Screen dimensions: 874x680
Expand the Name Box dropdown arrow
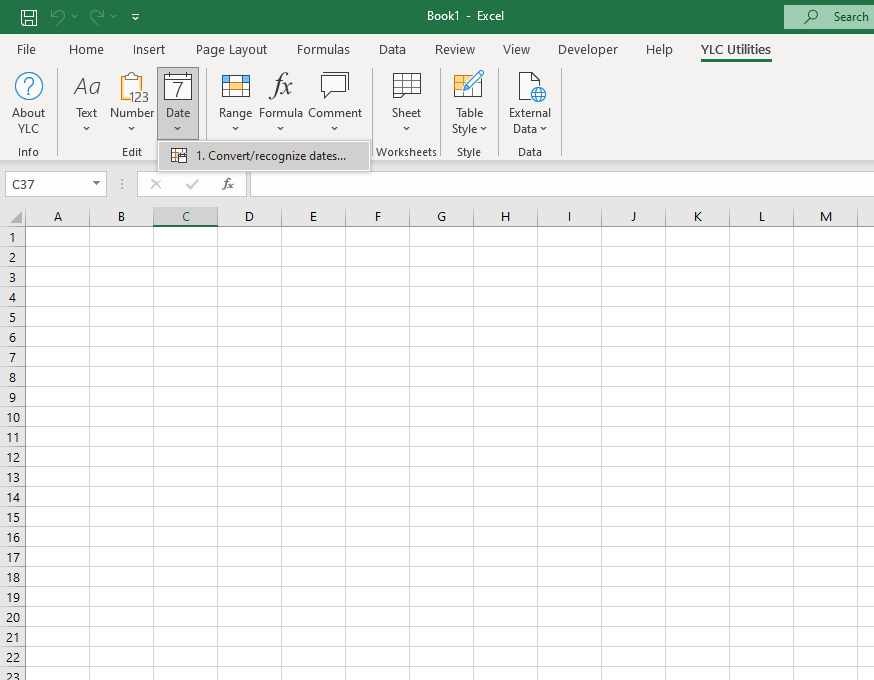coord(96,184)
